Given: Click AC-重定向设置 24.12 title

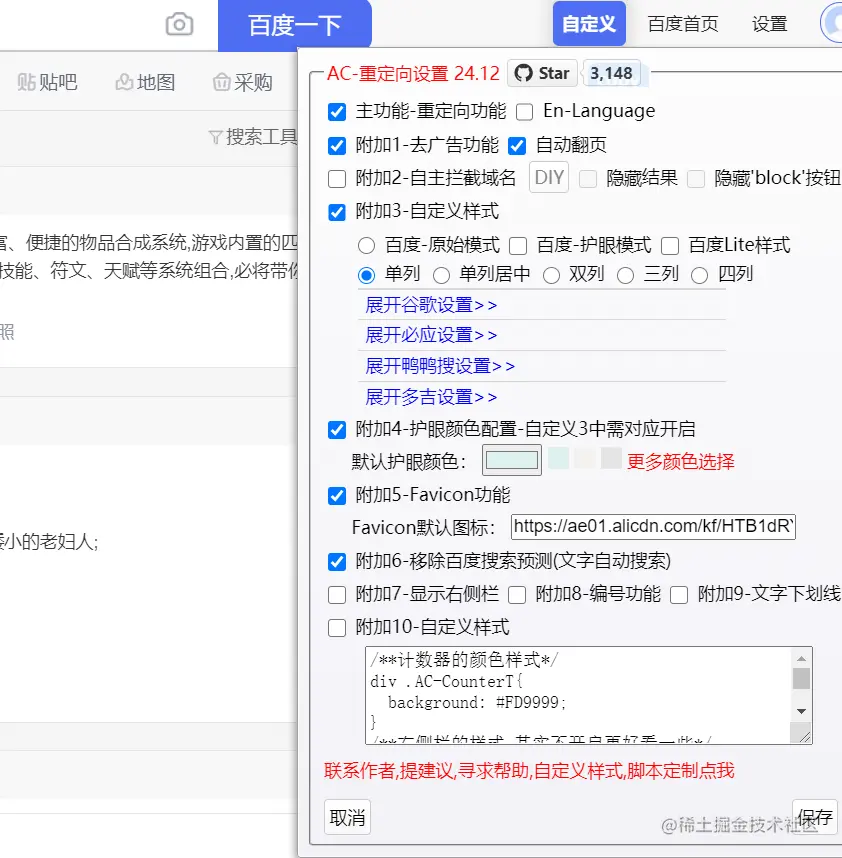Looking at the screenshot, I should point(413,73).
